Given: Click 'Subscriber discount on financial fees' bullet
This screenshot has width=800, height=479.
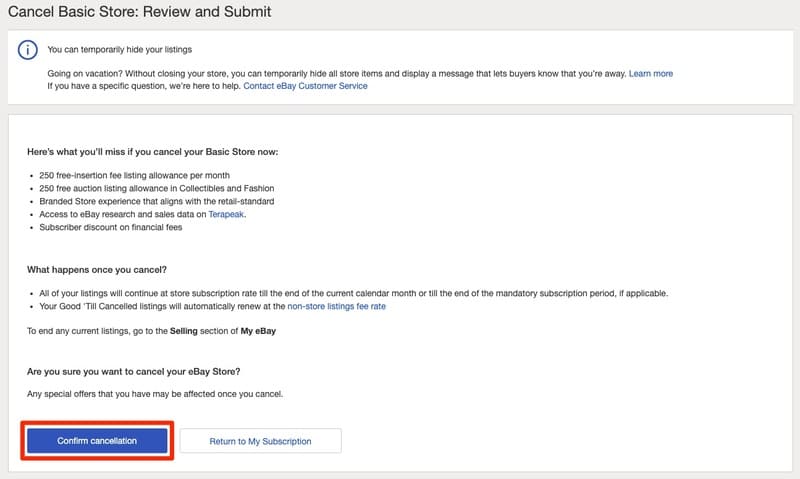Looking at the screenshot, I should click(x=111, y=228).
